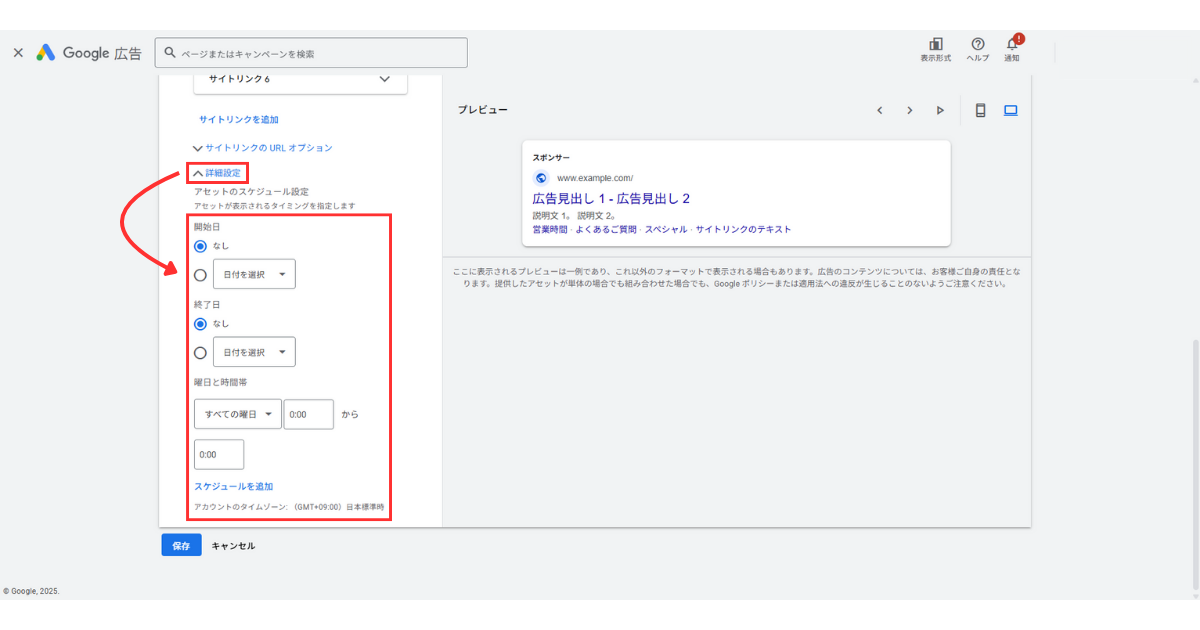The width and height of the screenshot is (1200, 630).
Task: Click サイトリンクのテキスト sitelink in preview
Action: click(743, 230)
